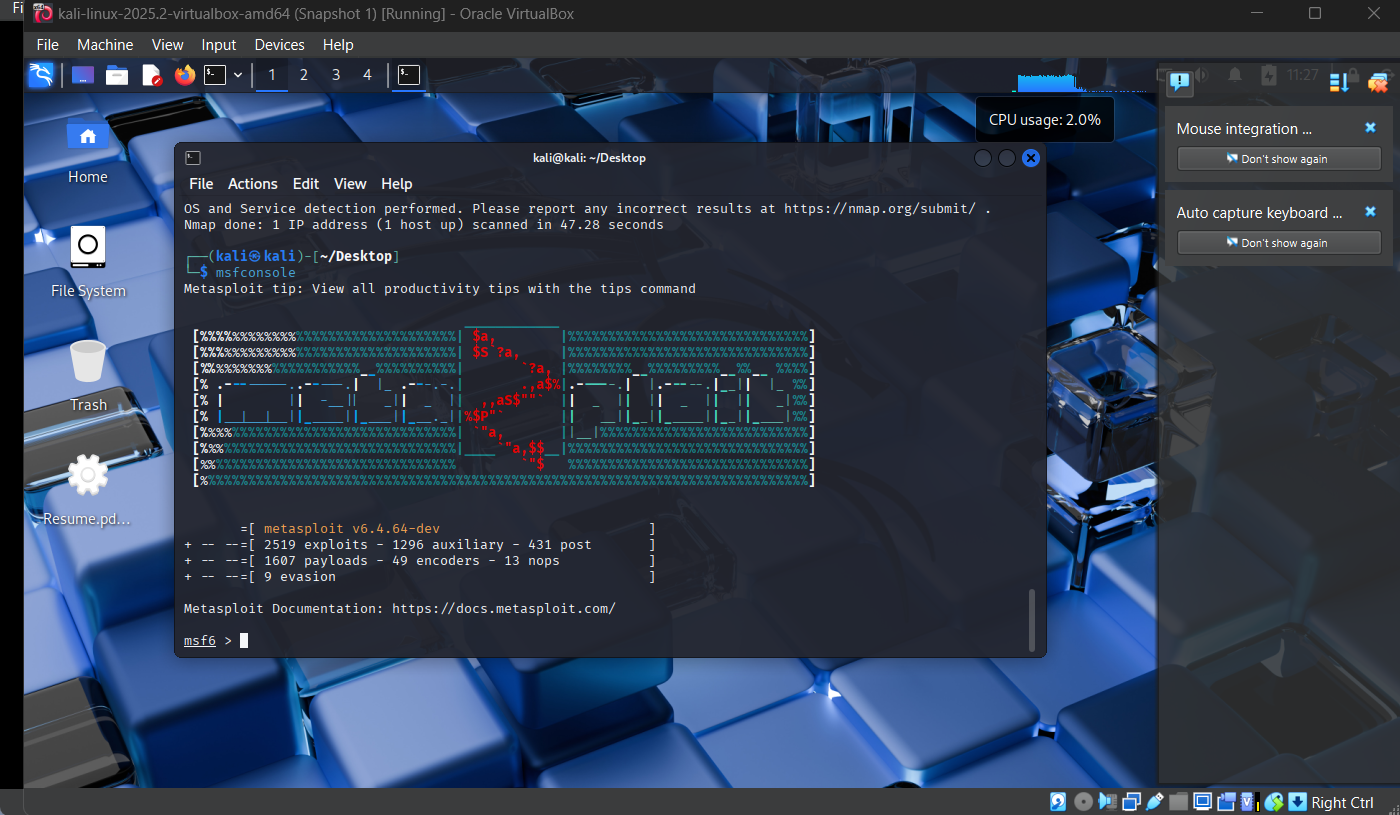The width and height of the screenshot is (1400, 815).
Task: Expand the terminal launcher dropdown chevron
Action: point(238,74)
